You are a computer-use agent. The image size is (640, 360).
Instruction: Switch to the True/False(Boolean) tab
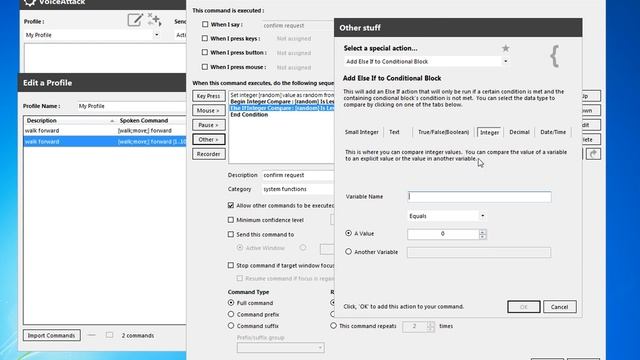tap(443, 132)
